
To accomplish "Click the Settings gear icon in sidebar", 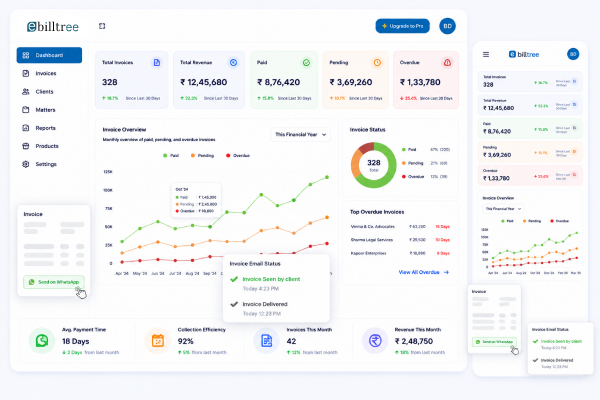I will tap(26, 164).
